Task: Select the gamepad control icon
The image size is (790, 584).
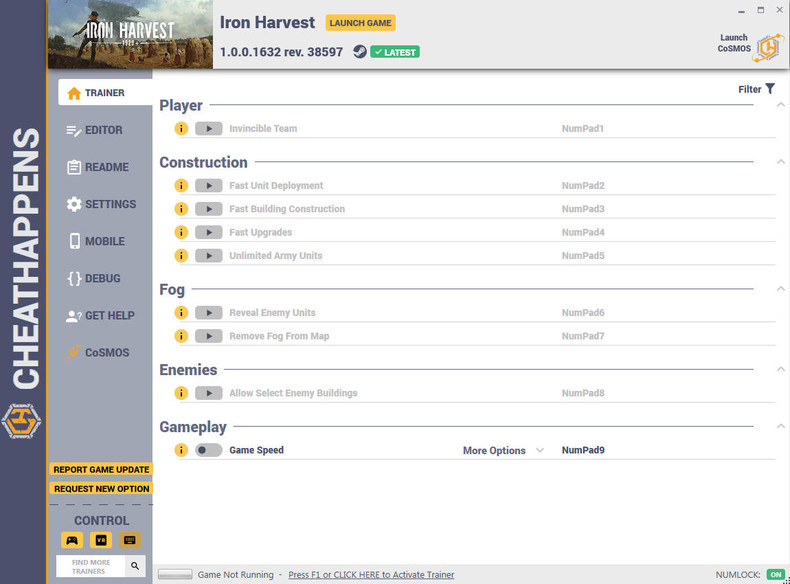Action: click(x=72, y=540)
